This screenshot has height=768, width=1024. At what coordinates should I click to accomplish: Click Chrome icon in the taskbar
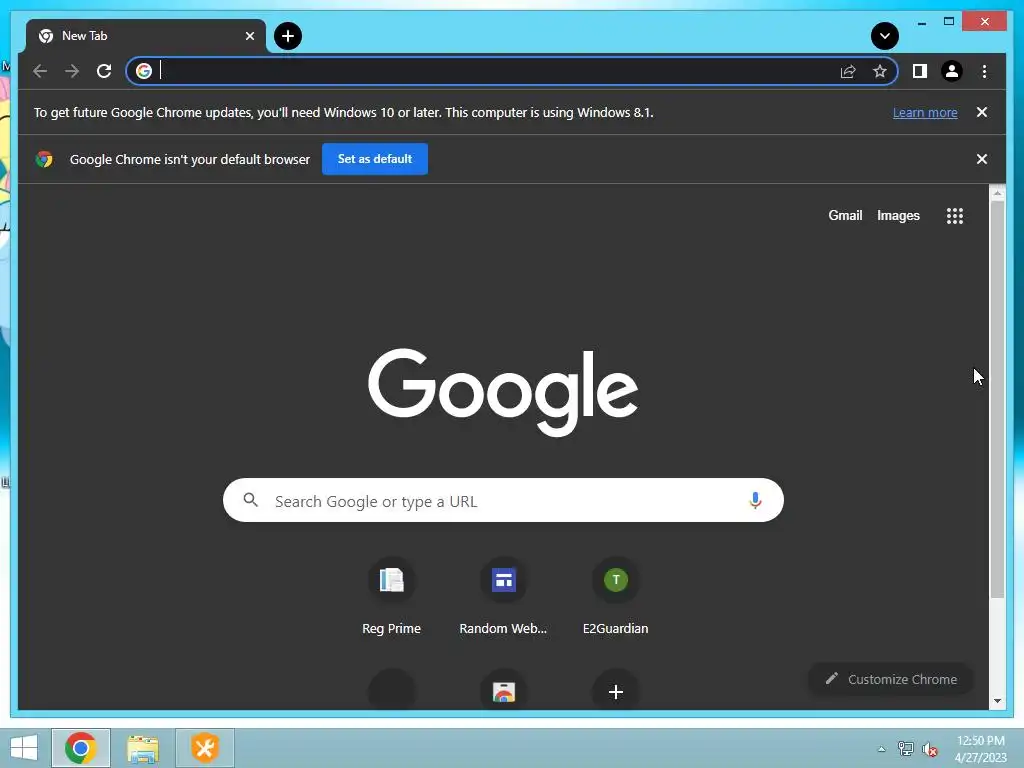click(81, 748)
